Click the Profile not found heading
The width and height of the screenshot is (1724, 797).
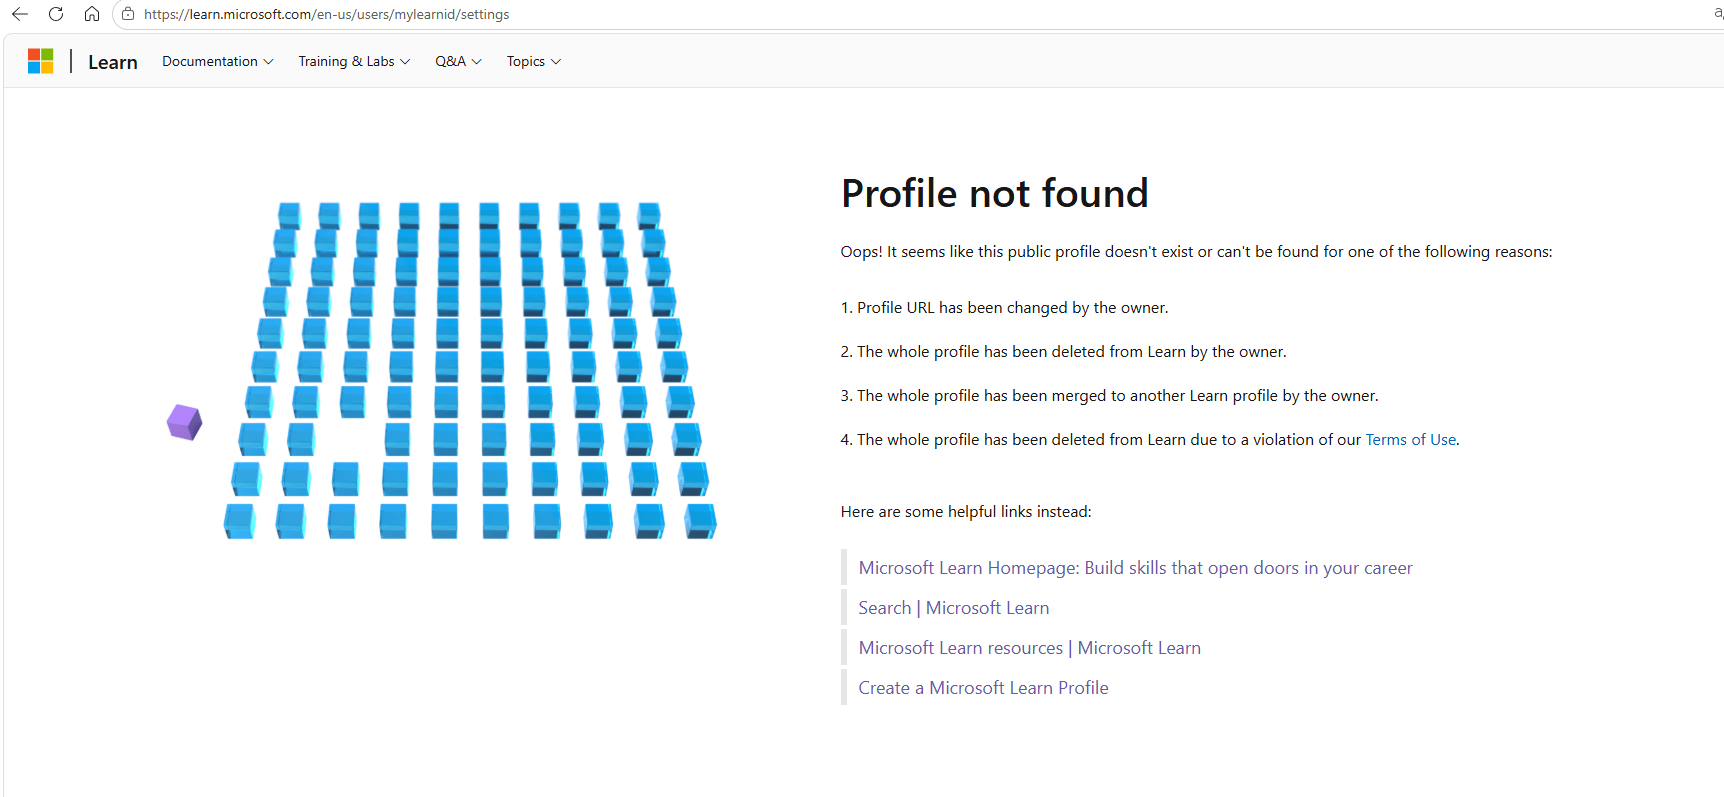tap(994, 193)
